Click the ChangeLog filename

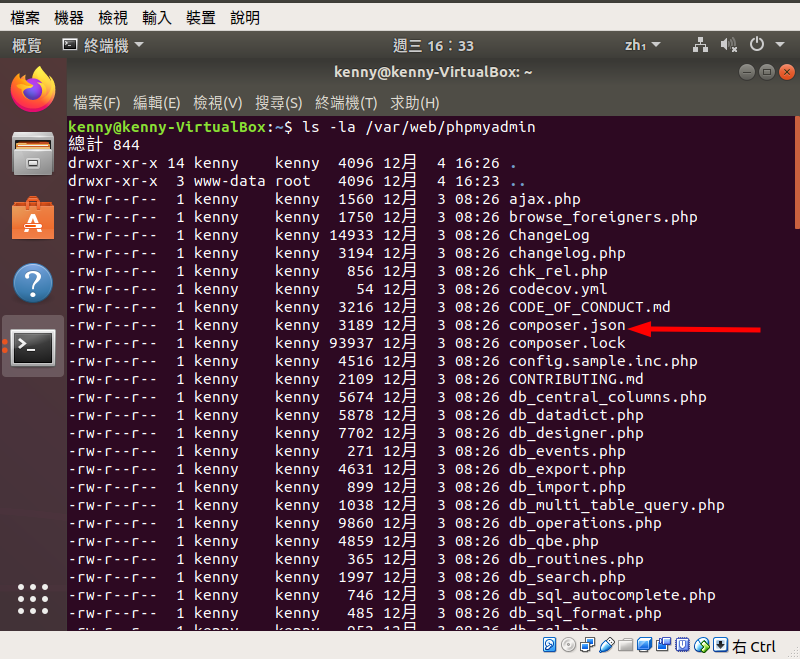[x=549, y=235]
